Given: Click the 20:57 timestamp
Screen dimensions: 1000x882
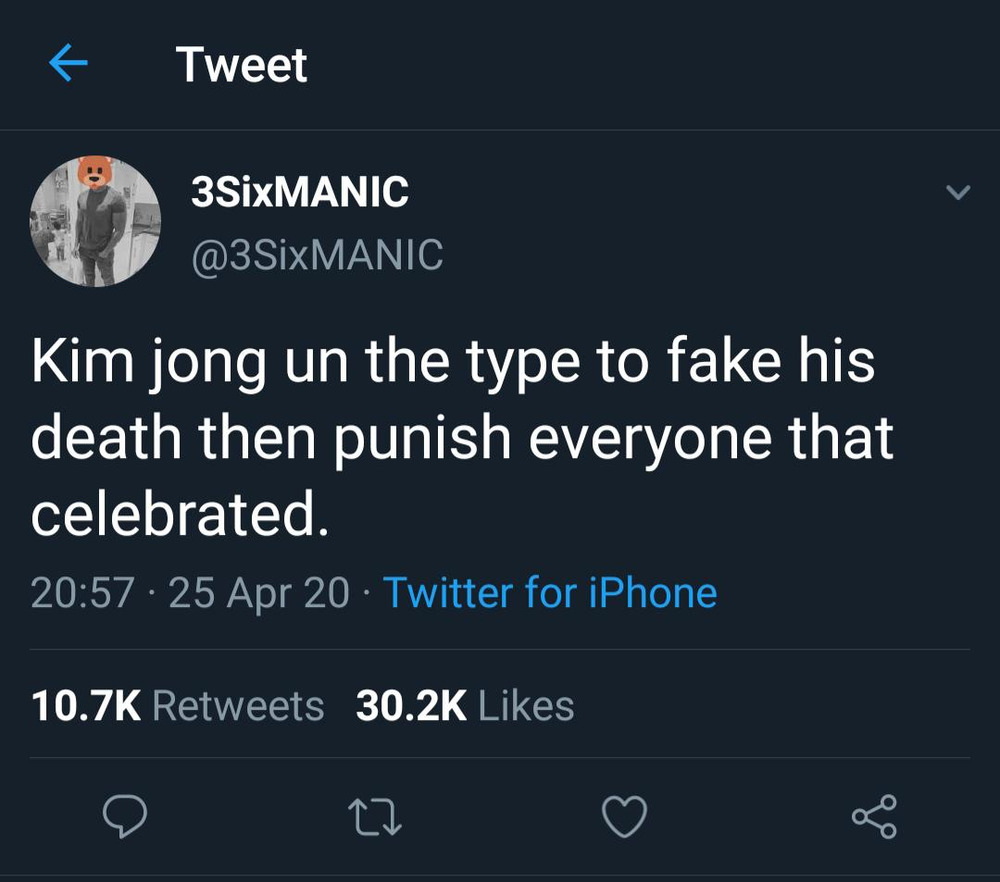Looking at the screenshot, I should point(82,593).
